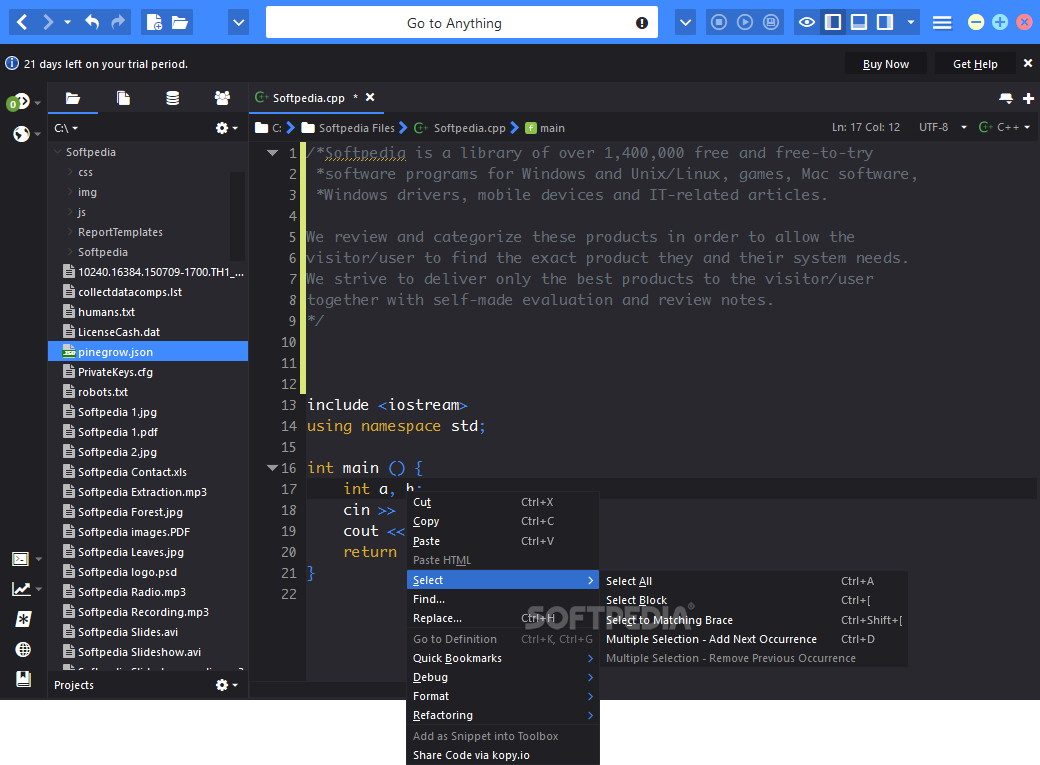Click the Go to Anything search field
Image resolution: width=1040 pixels, height=765 pixels.
click(x=462, y=23)
